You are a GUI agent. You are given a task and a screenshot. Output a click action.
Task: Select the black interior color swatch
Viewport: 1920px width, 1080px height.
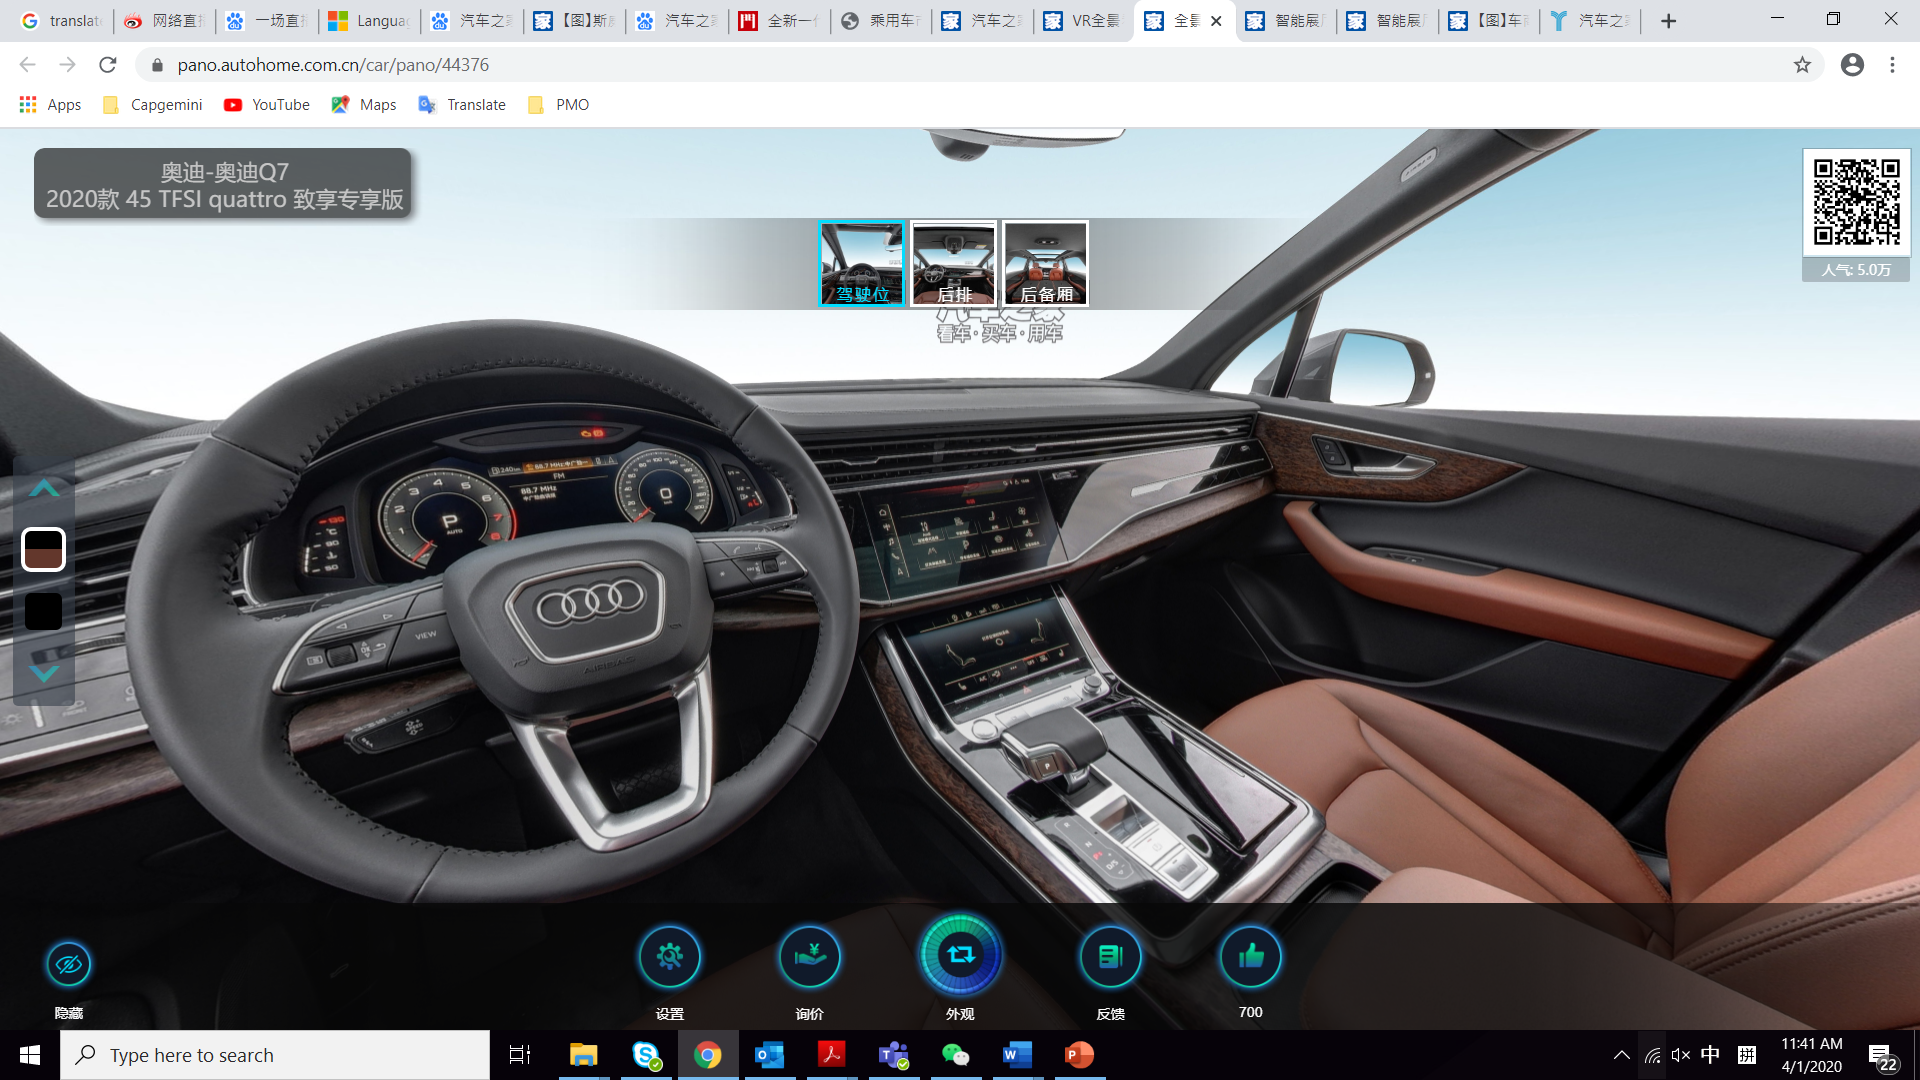pyautogui.click(x=43, y=611)
